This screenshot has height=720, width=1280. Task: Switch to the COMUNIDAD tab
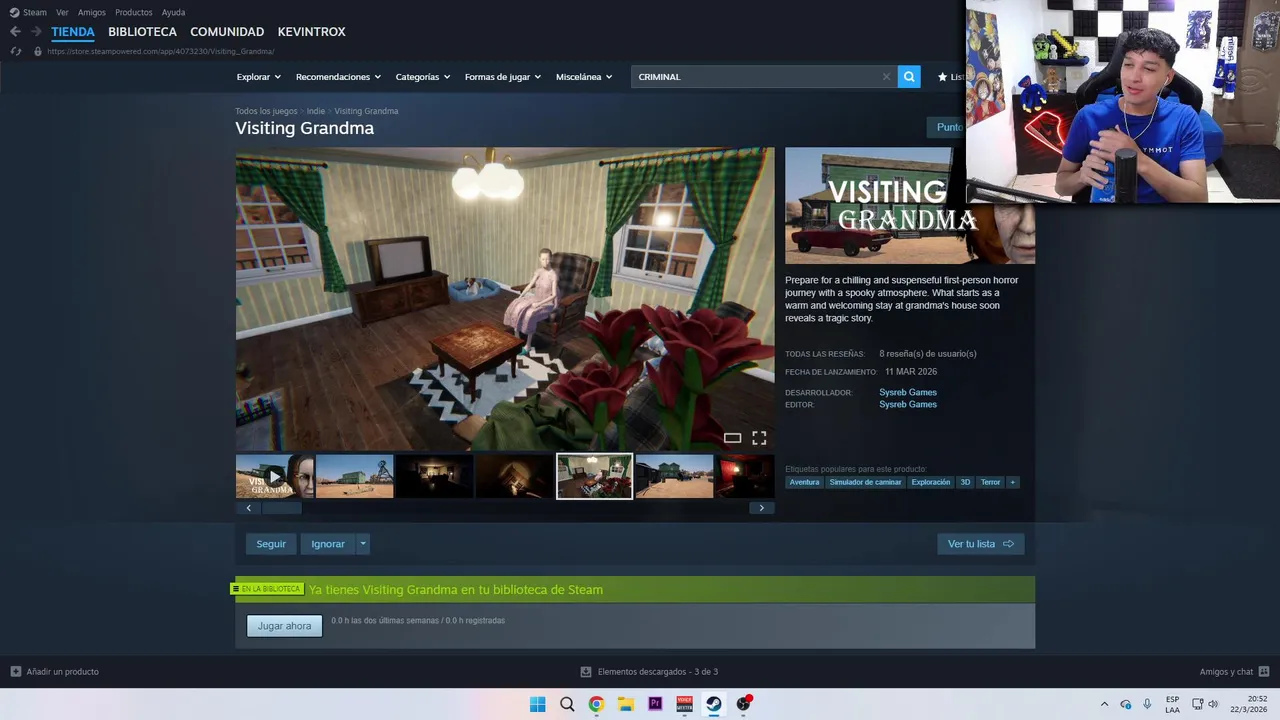point(227,32)
